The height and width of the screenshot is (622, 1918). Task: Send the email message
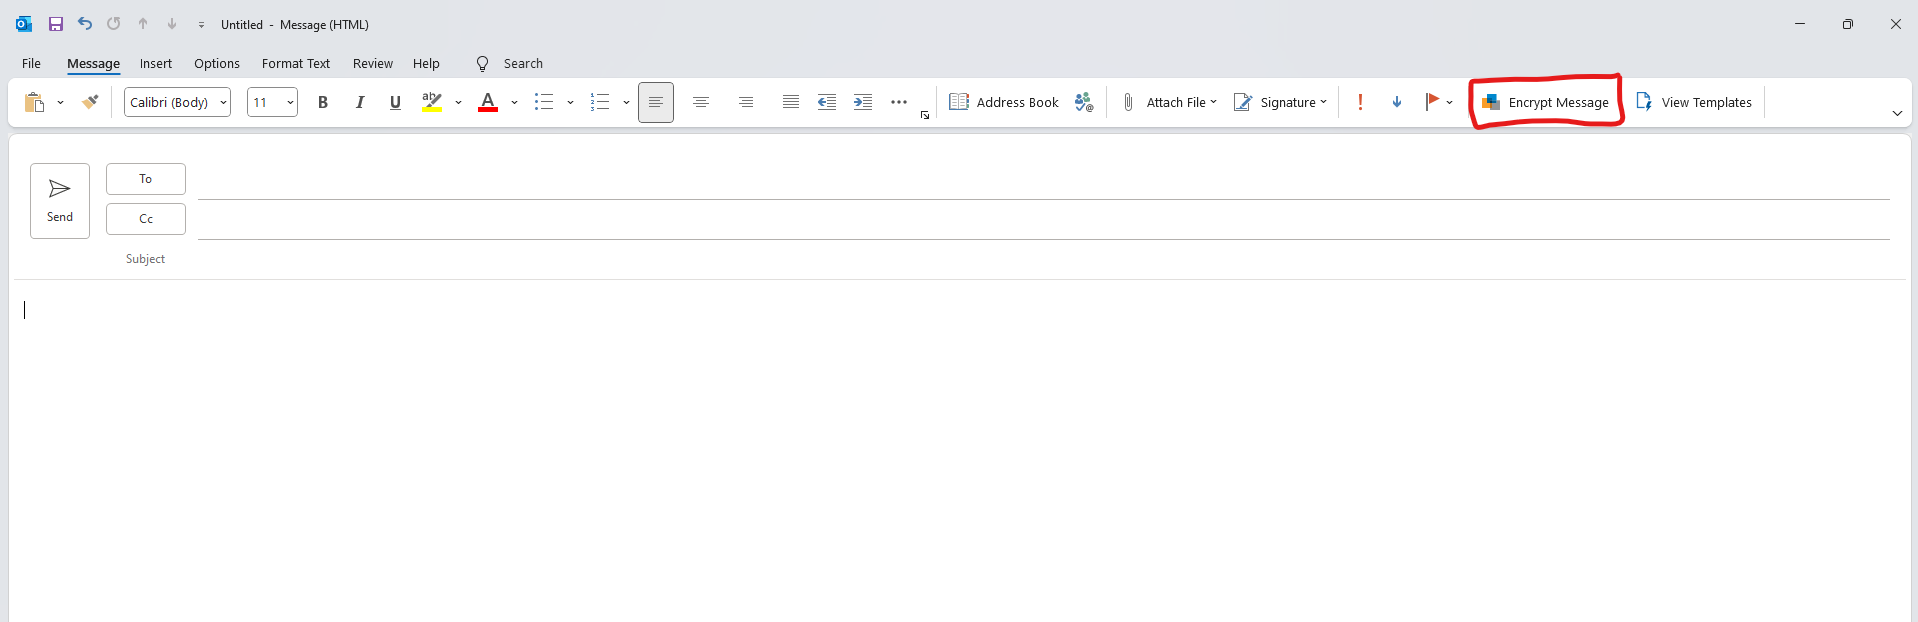tap(60, 201)
